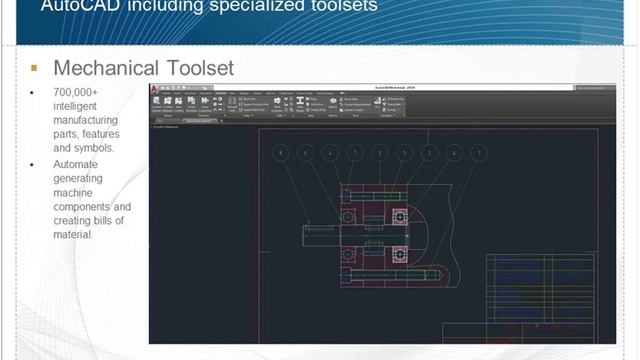
Task: Open the red AutoCAD application menu logo
Action: tap(154, 88)
